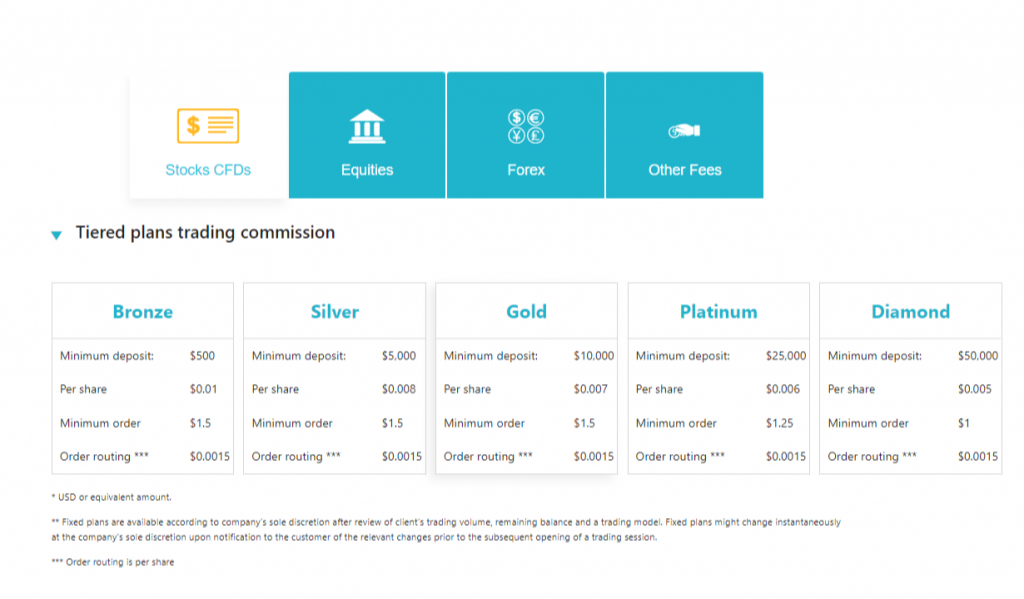Click the Order routing is per share footnote
Image resolution: width=1024 pixels, height=599 pixels.
coord(113,562)
